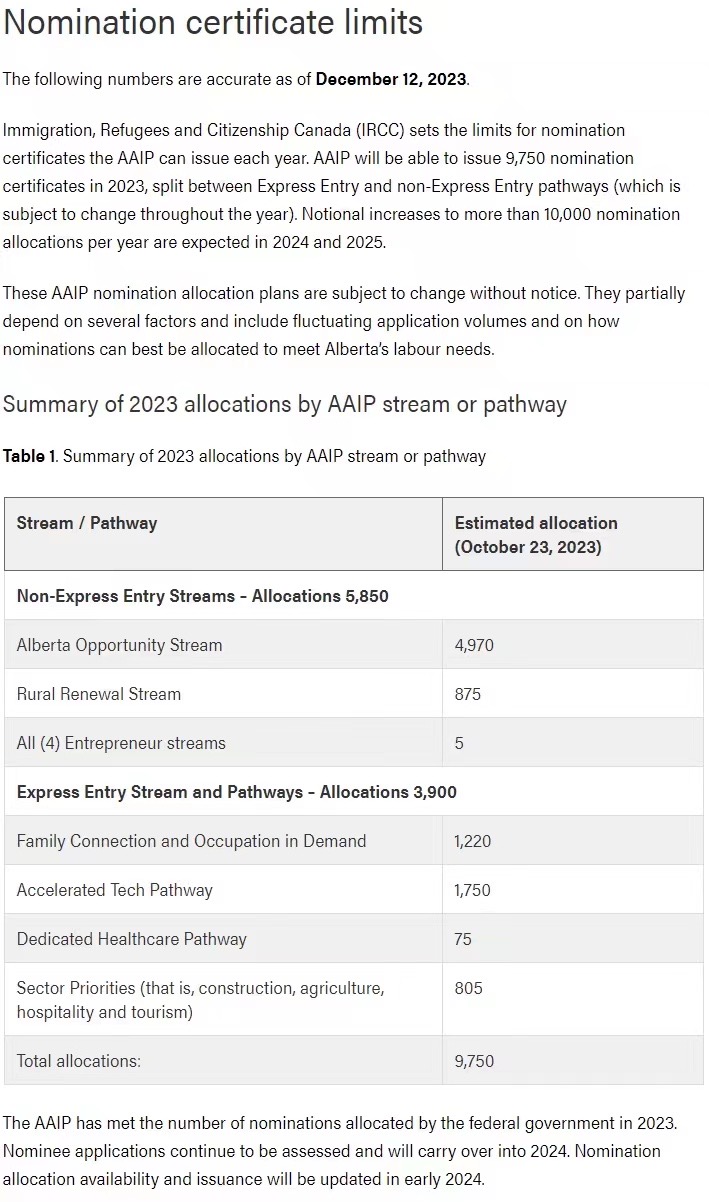Click Family Connection and Occupation in Demand

click(x=192, y=841)
